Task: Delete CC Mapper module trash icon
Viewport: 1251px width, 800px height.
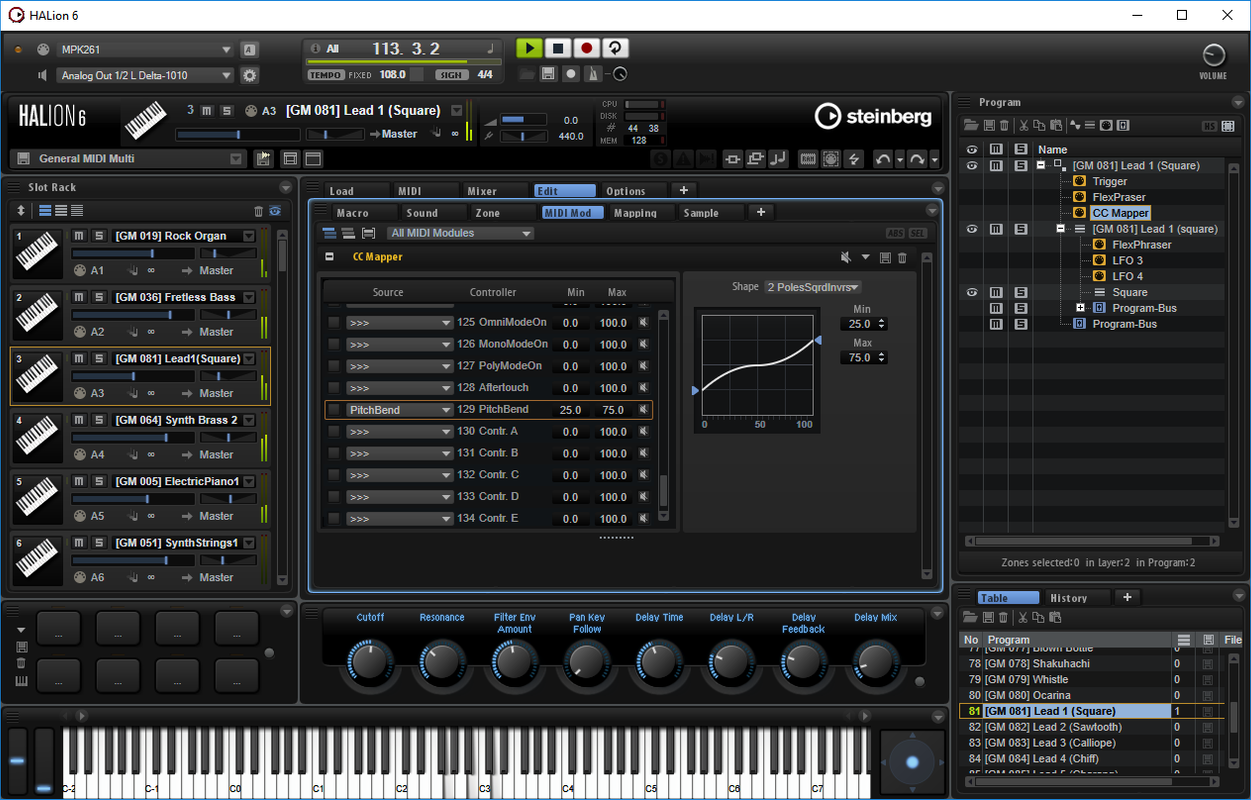Action: coord(902,258)
